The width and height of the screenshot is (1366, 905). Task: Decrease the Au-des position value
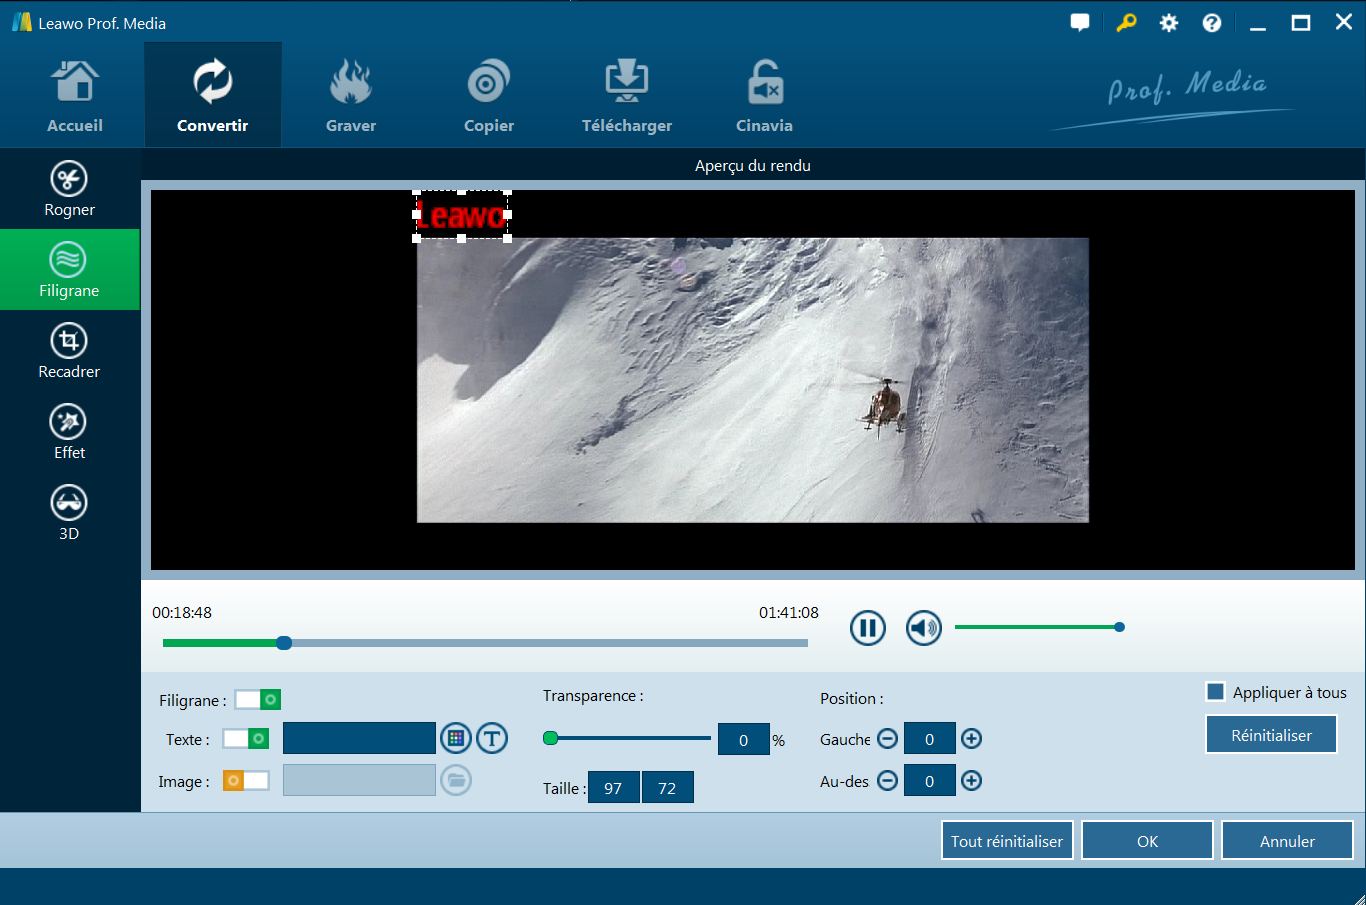887,781
